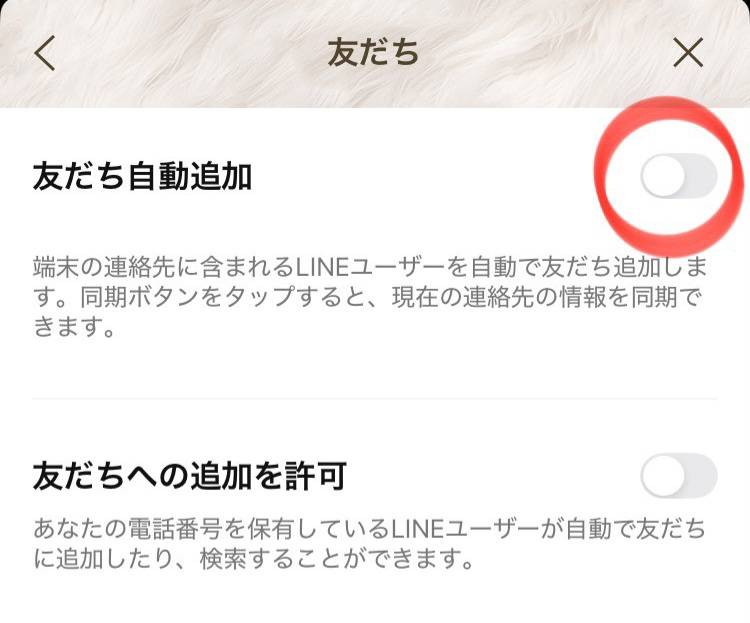
Task: Tap description starting with あなたの電話番号を保有
Action: [370, 544]
